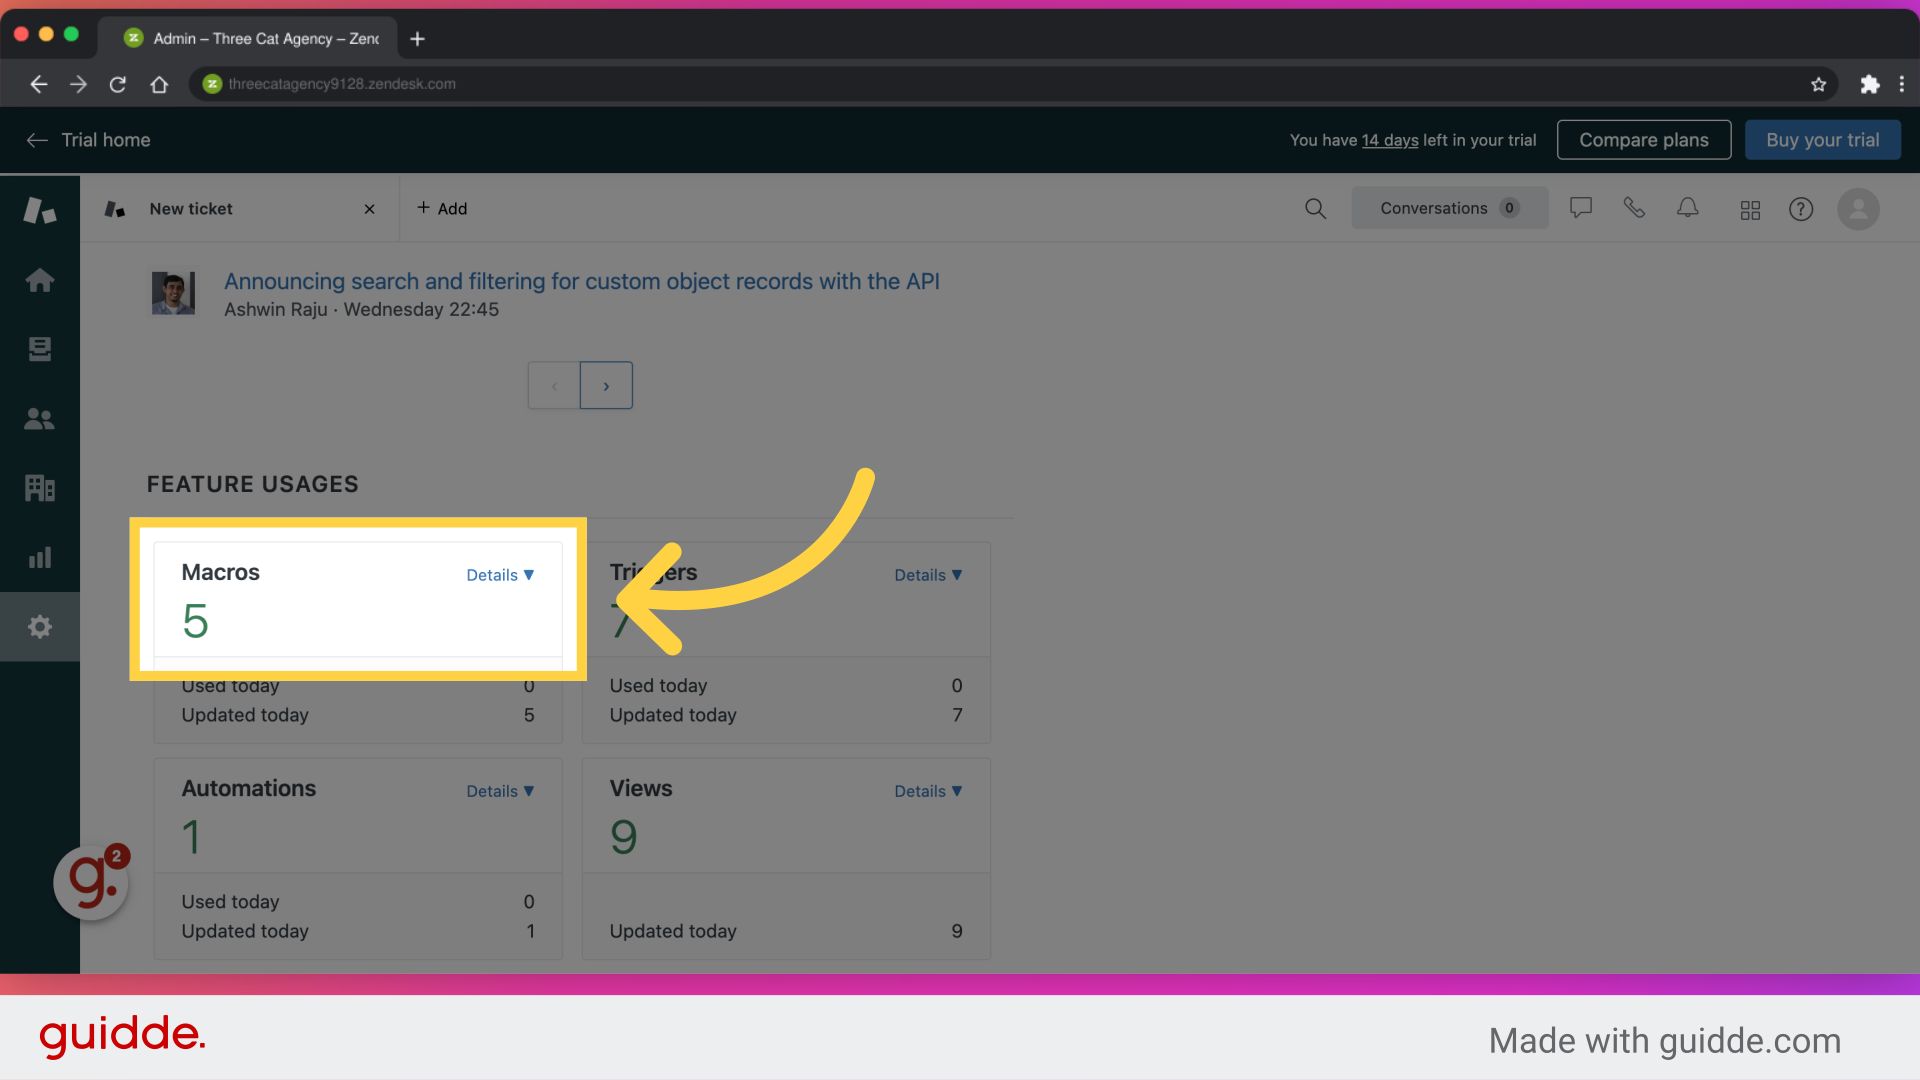
Task: Open the Zendesk products grid icon
Action: [x=1750, y=209]
